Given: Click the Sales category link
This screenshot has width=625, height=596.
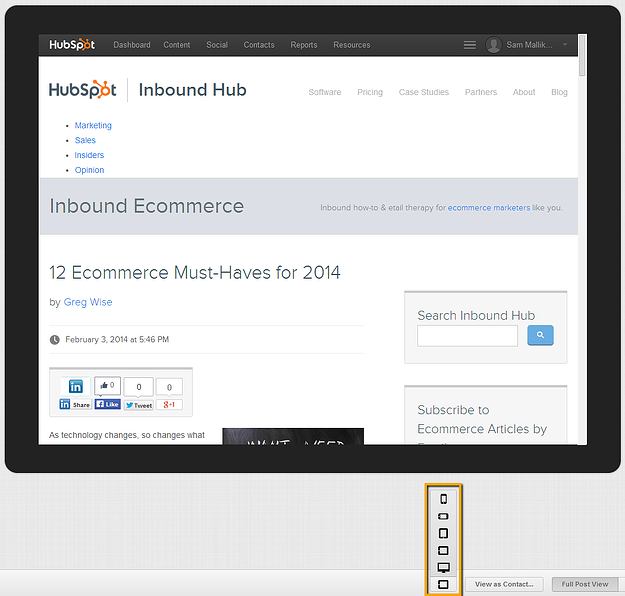Looking at the screenshot, I should 85,140.
